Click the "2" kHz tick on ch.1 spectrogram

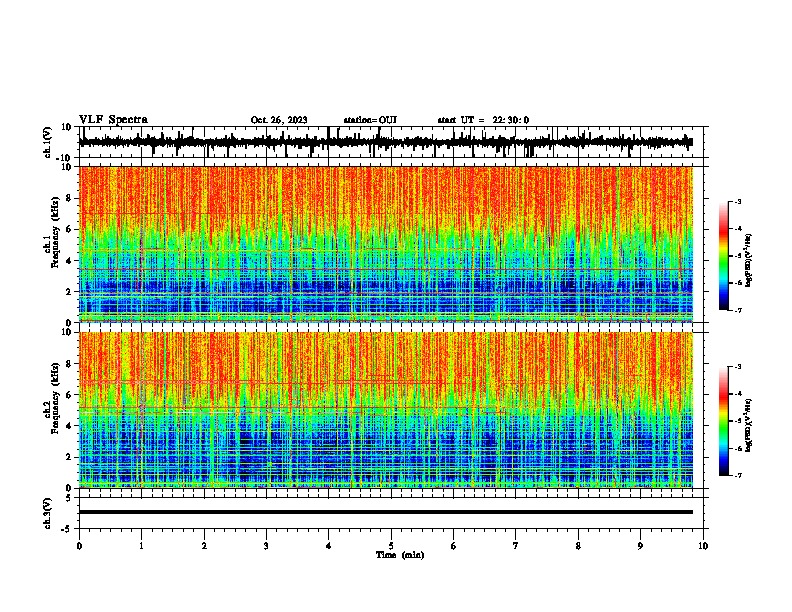point(70,291)
